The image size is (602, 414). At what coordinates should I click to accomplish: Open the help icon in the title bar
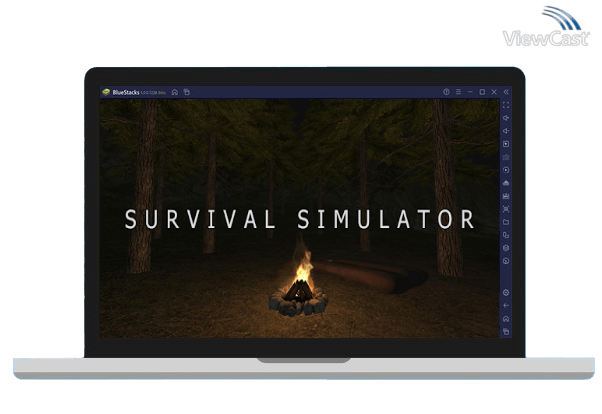(x=446, y=92)
